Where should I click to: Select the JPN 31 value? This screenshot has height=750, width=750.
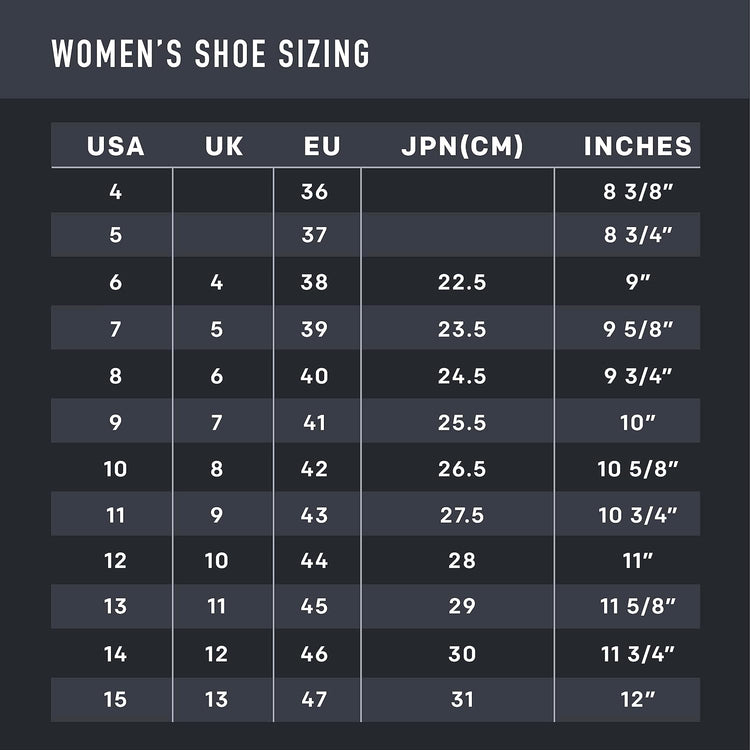coord(462,699)
